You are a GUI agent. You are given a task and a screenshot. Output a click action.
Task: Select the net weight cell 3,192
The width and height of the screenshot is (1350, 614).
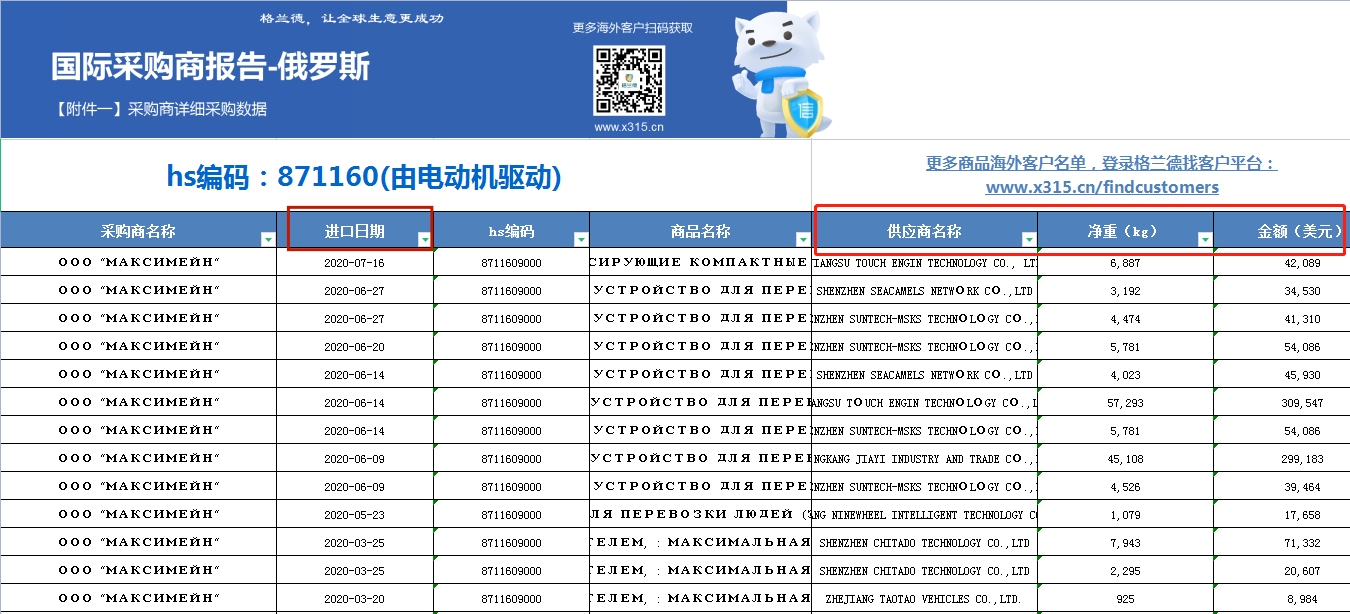click(x=1126, y=291)
